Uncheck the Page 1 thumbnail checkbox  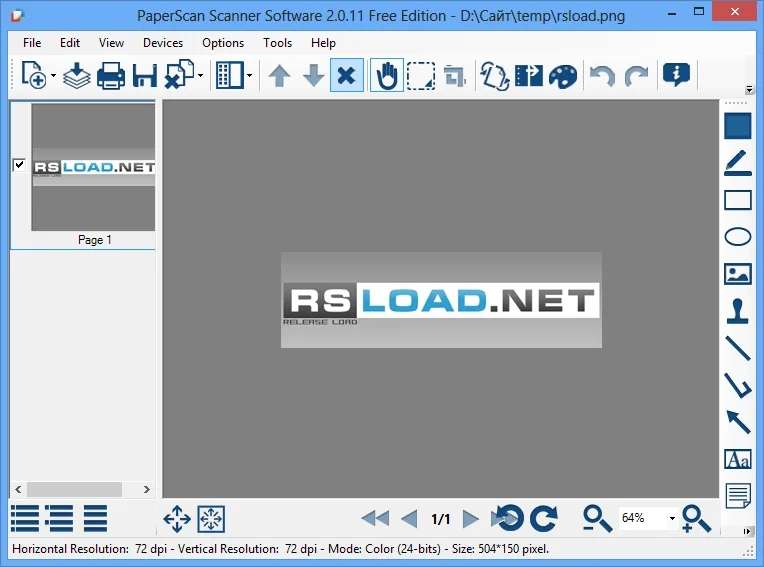tap(19, 165)
